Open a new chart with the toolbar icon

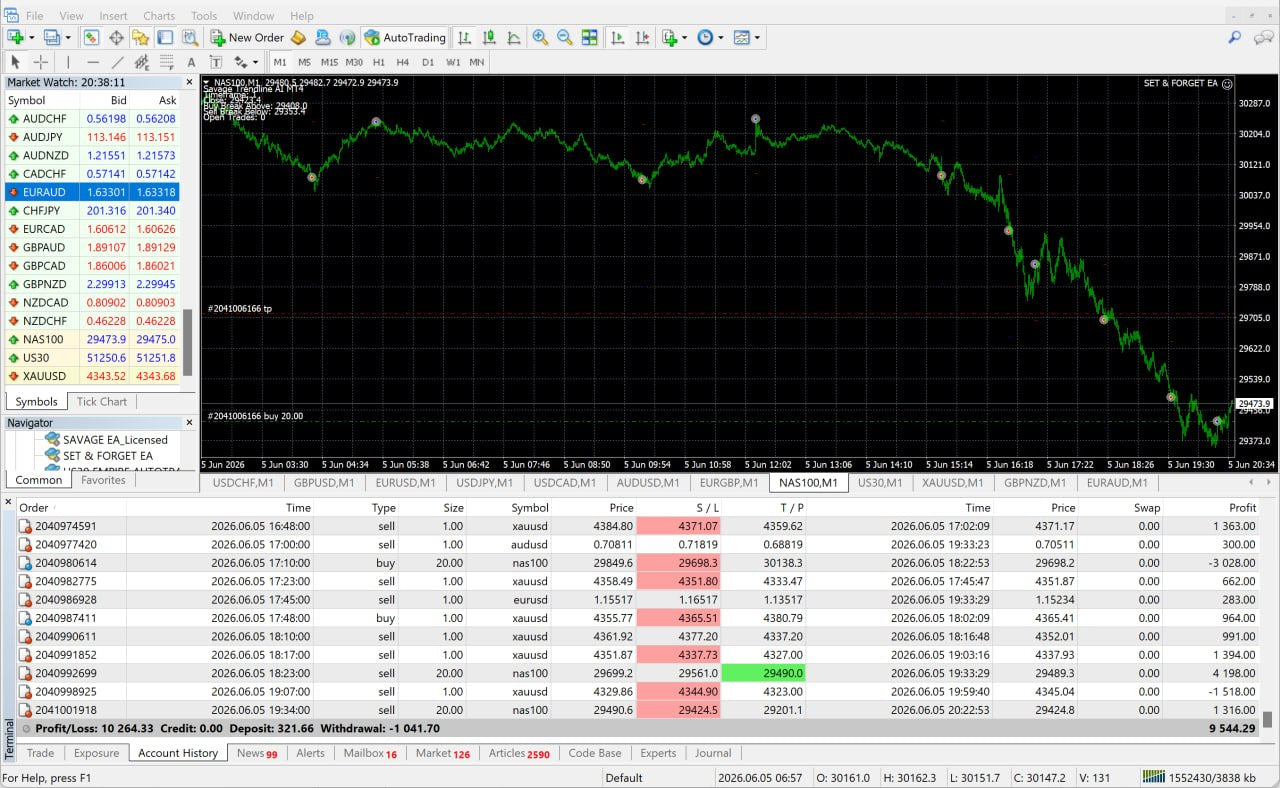(x=15, y=37)
